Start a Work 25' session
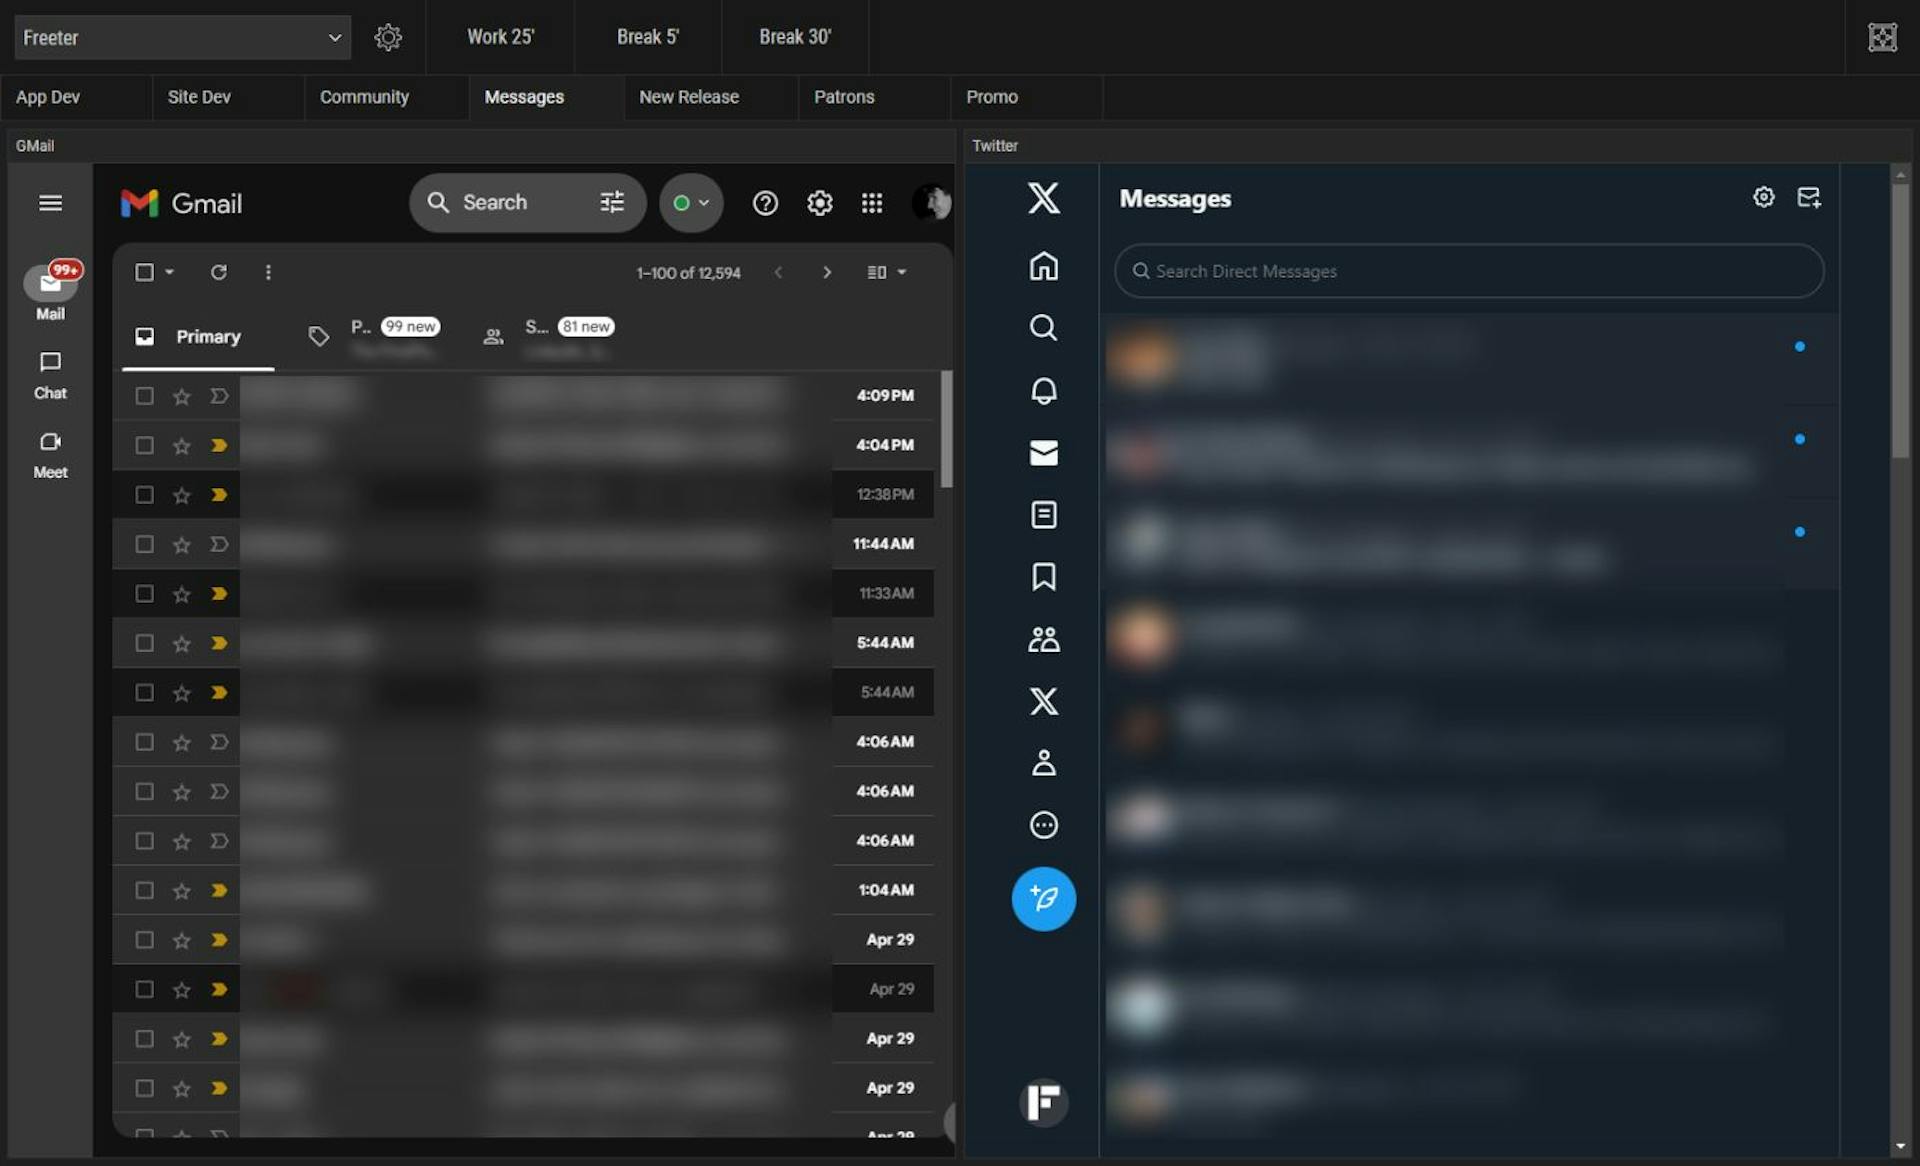 click(501, 37)
